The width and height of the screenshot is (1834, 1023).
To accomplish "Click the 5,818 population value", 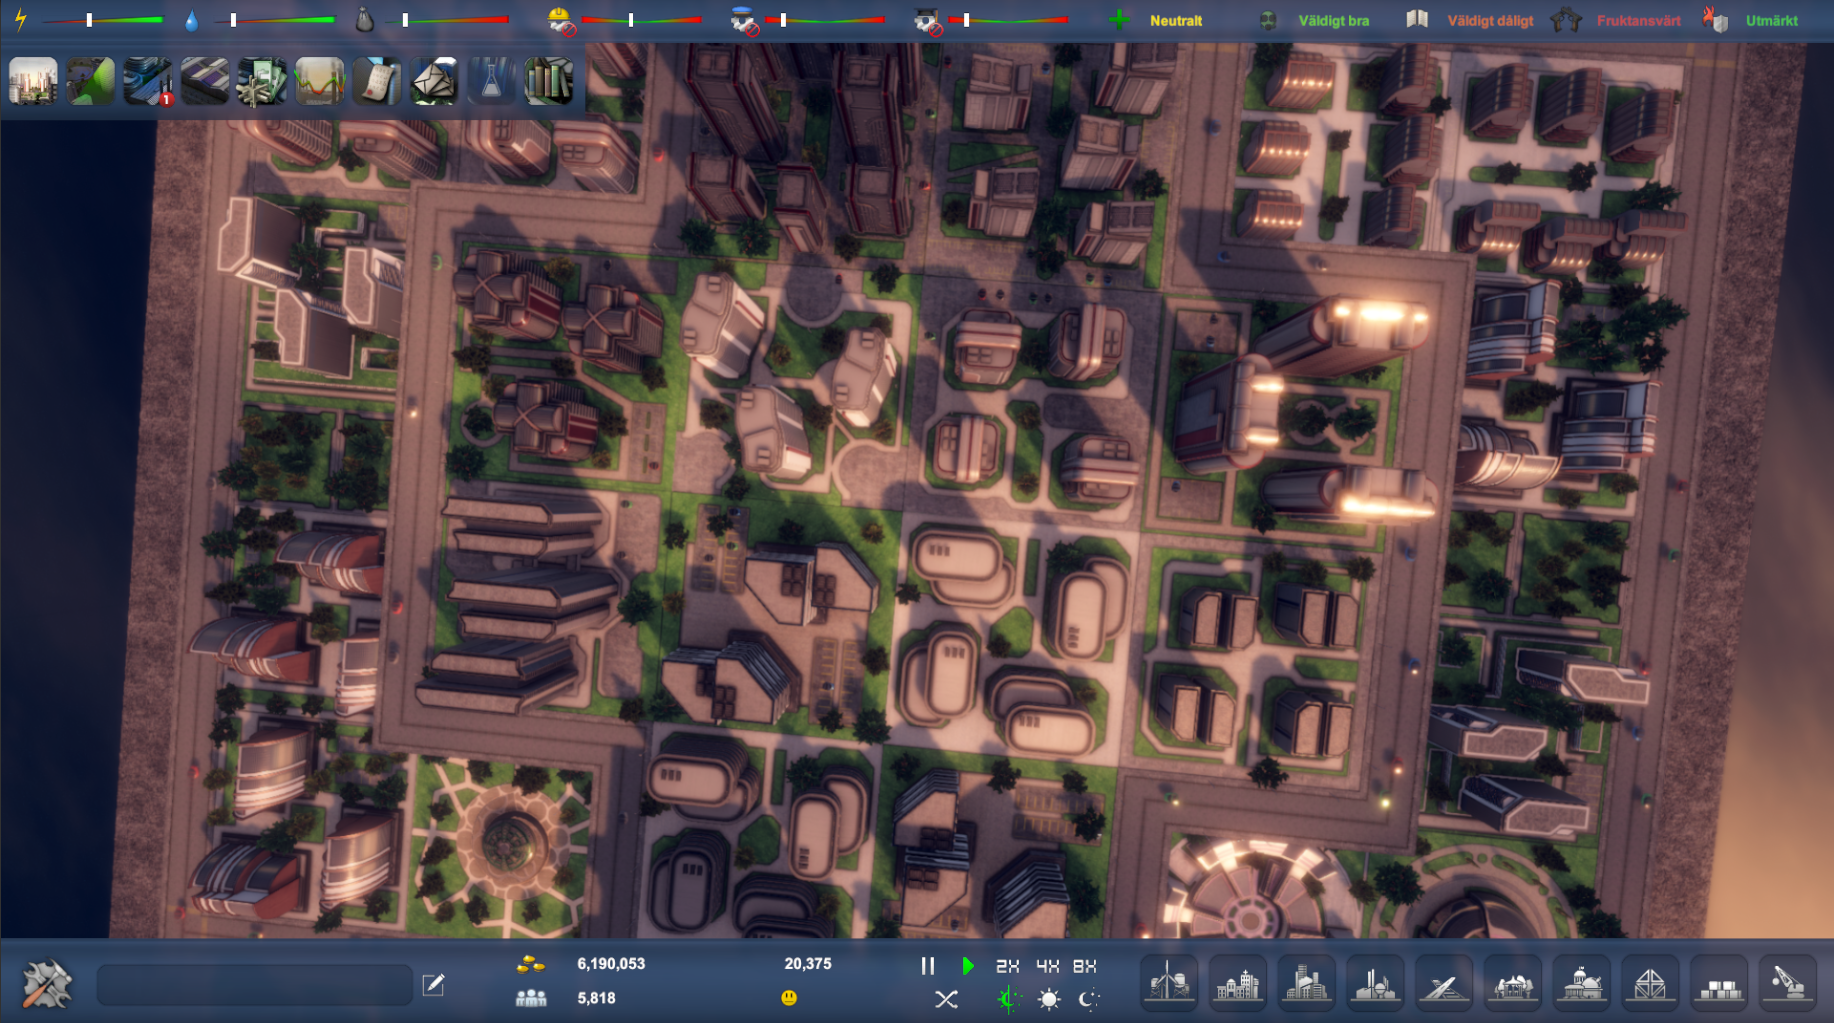I will pos(596,998).
